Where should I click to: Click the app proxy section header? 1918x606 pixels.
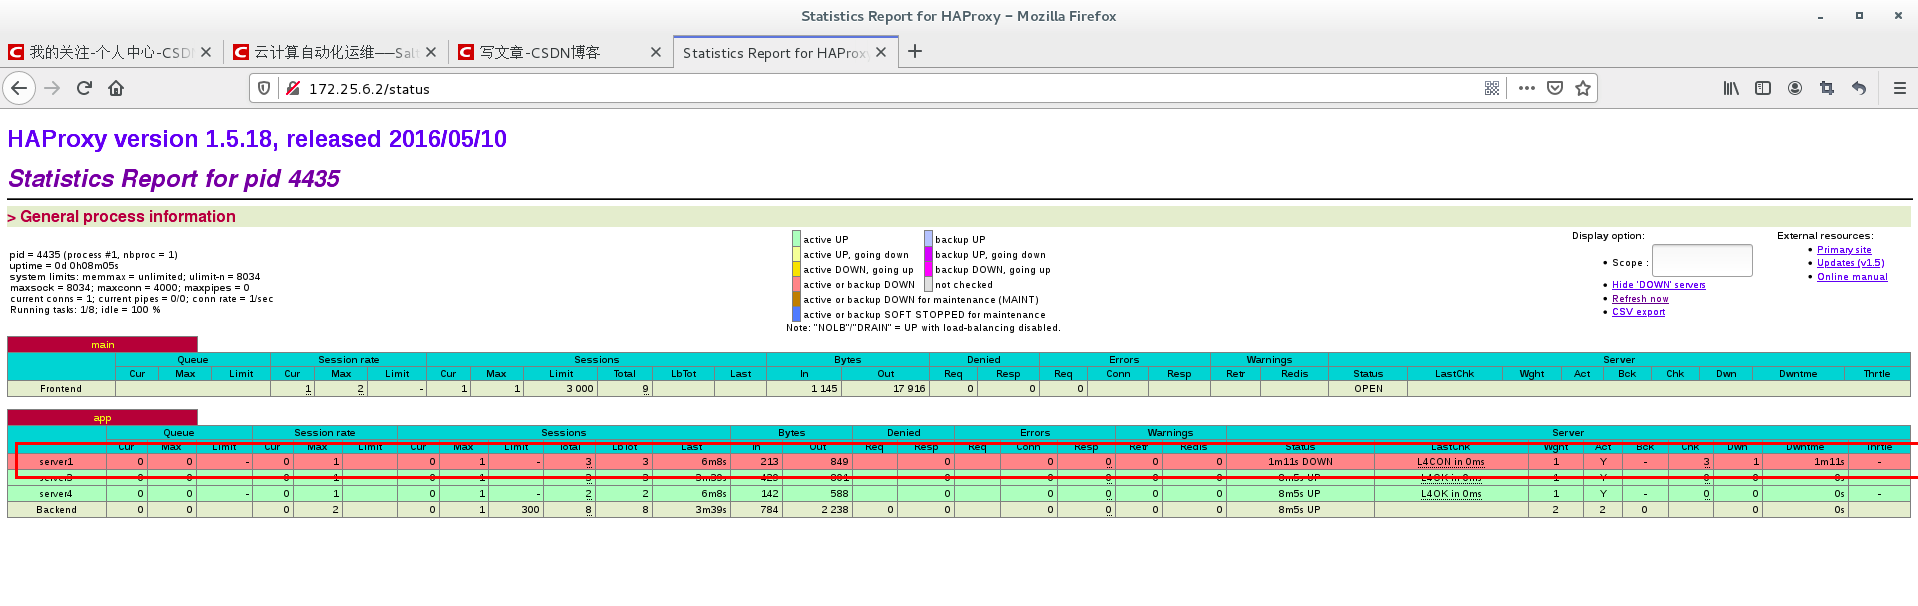102,418
